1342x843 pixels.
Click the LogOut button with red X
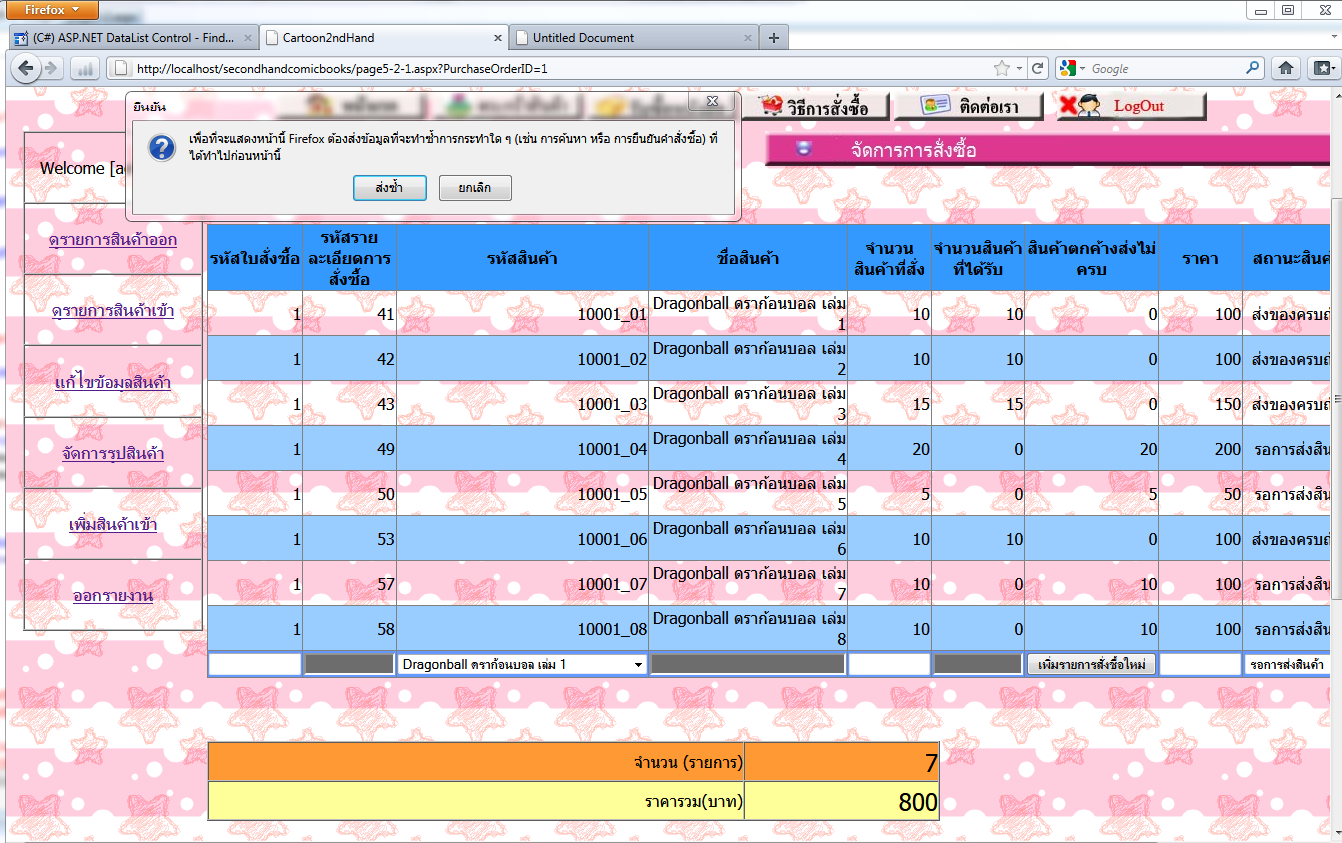1131,106
